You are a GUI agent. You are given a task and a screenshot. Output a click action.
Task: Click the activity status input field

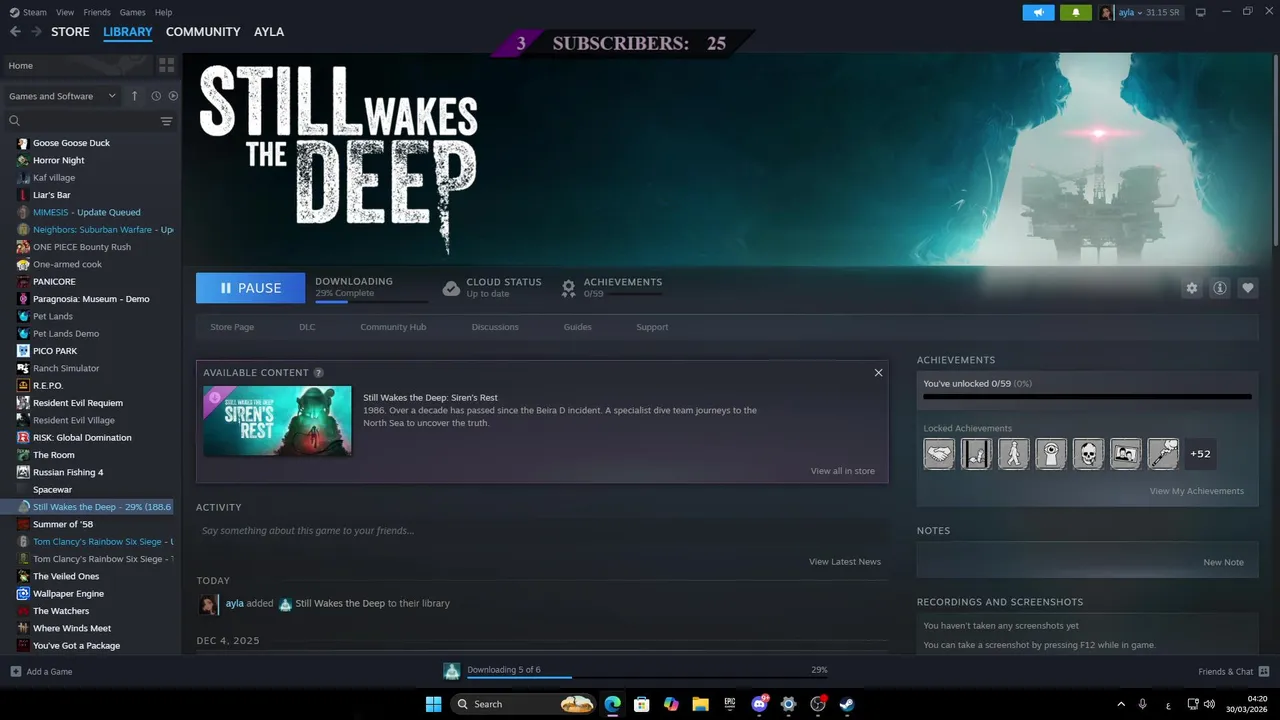tap(542, 530)
